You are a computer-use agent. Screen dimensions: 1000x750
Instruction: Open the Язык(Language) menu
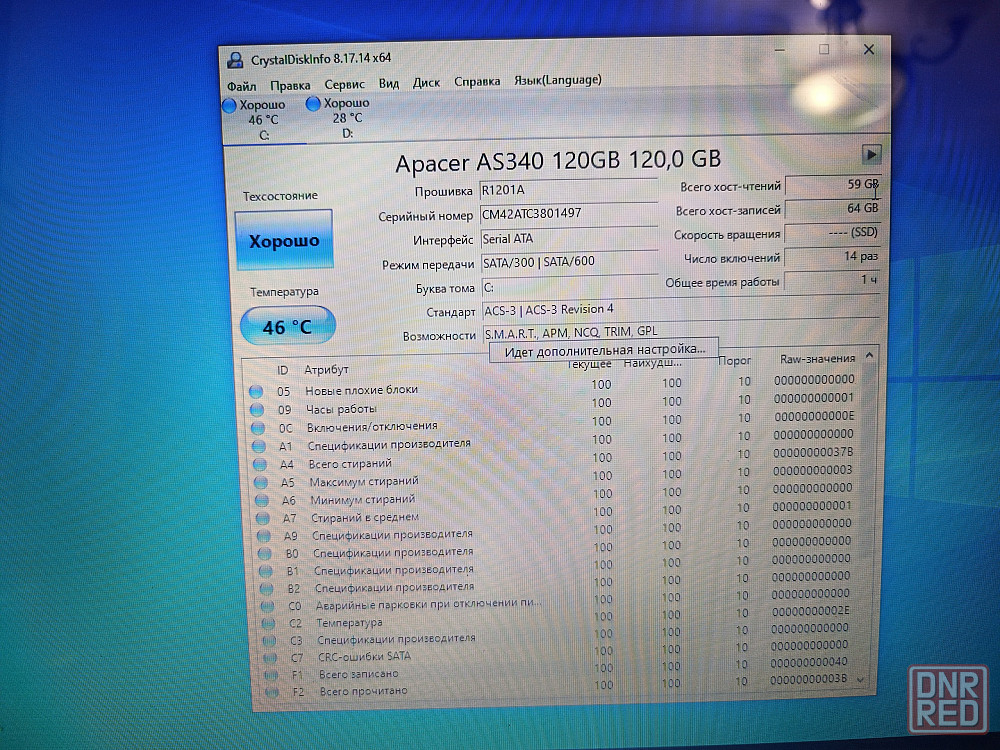pyautogui.click(x=558, y=80)
